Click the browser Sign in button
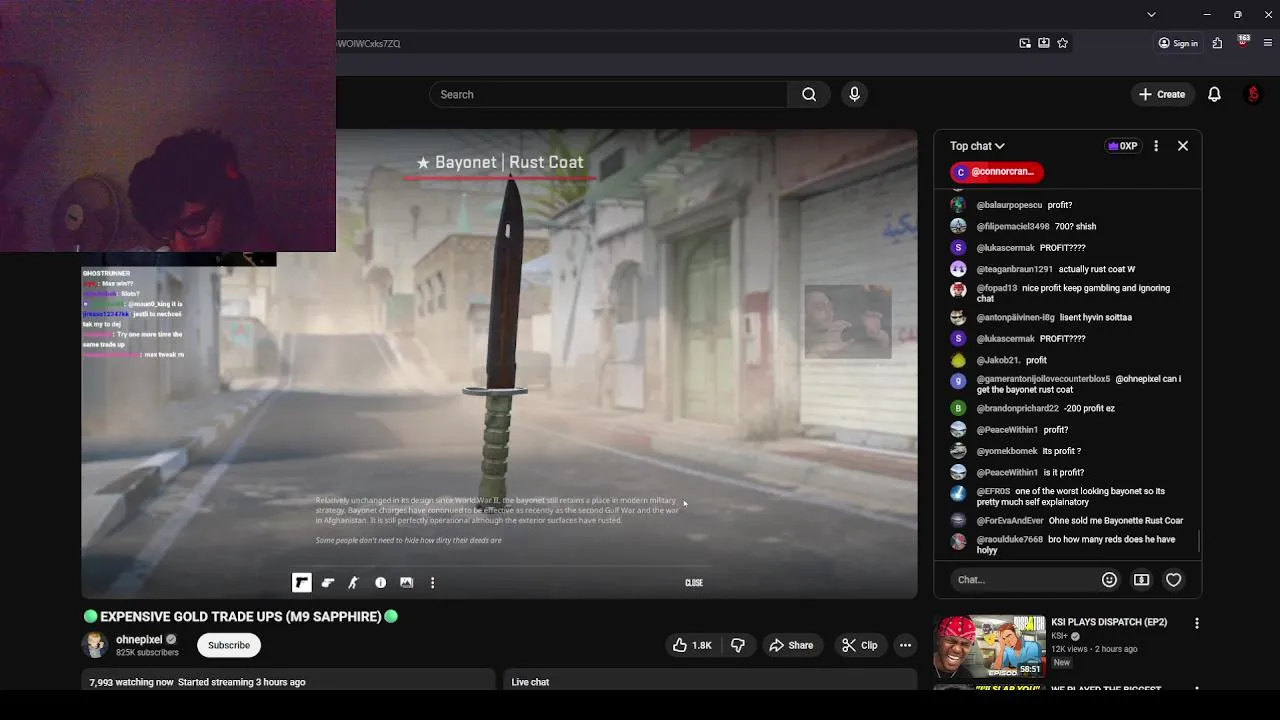Image resolution: width=1280 pixels, height=720 pixels. [x=1178, y=43]
